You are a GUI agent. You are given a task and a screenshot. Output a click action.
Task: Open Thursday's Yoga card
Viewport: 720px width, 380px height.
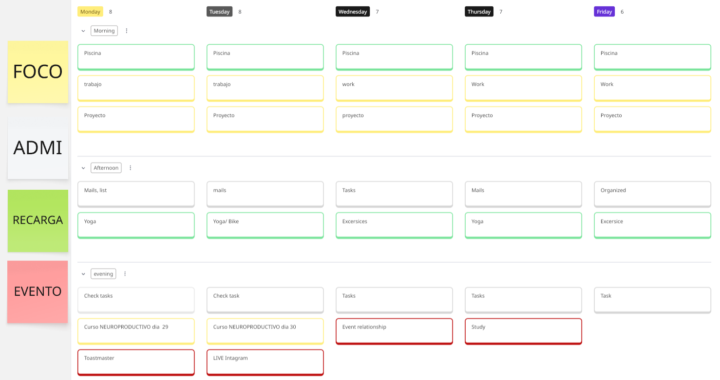(x=523, y=225)
